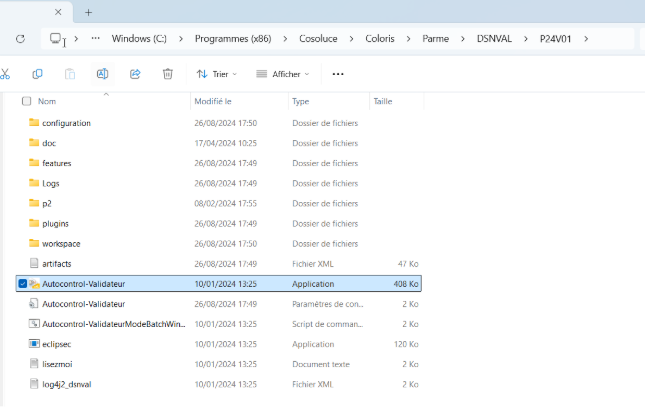Click the Cut scissors icon
The width and height of the screenshot is (645, 408).
[x=5, y=74]
